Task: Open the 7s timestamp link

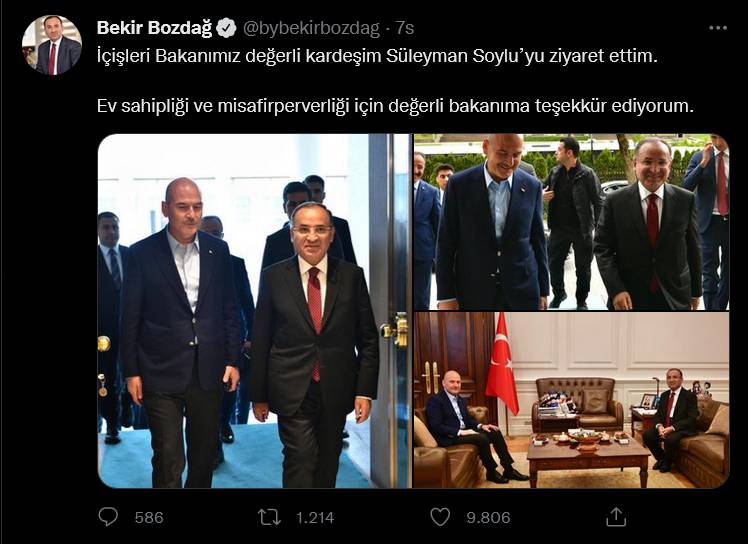Action: tap(405, 28)
